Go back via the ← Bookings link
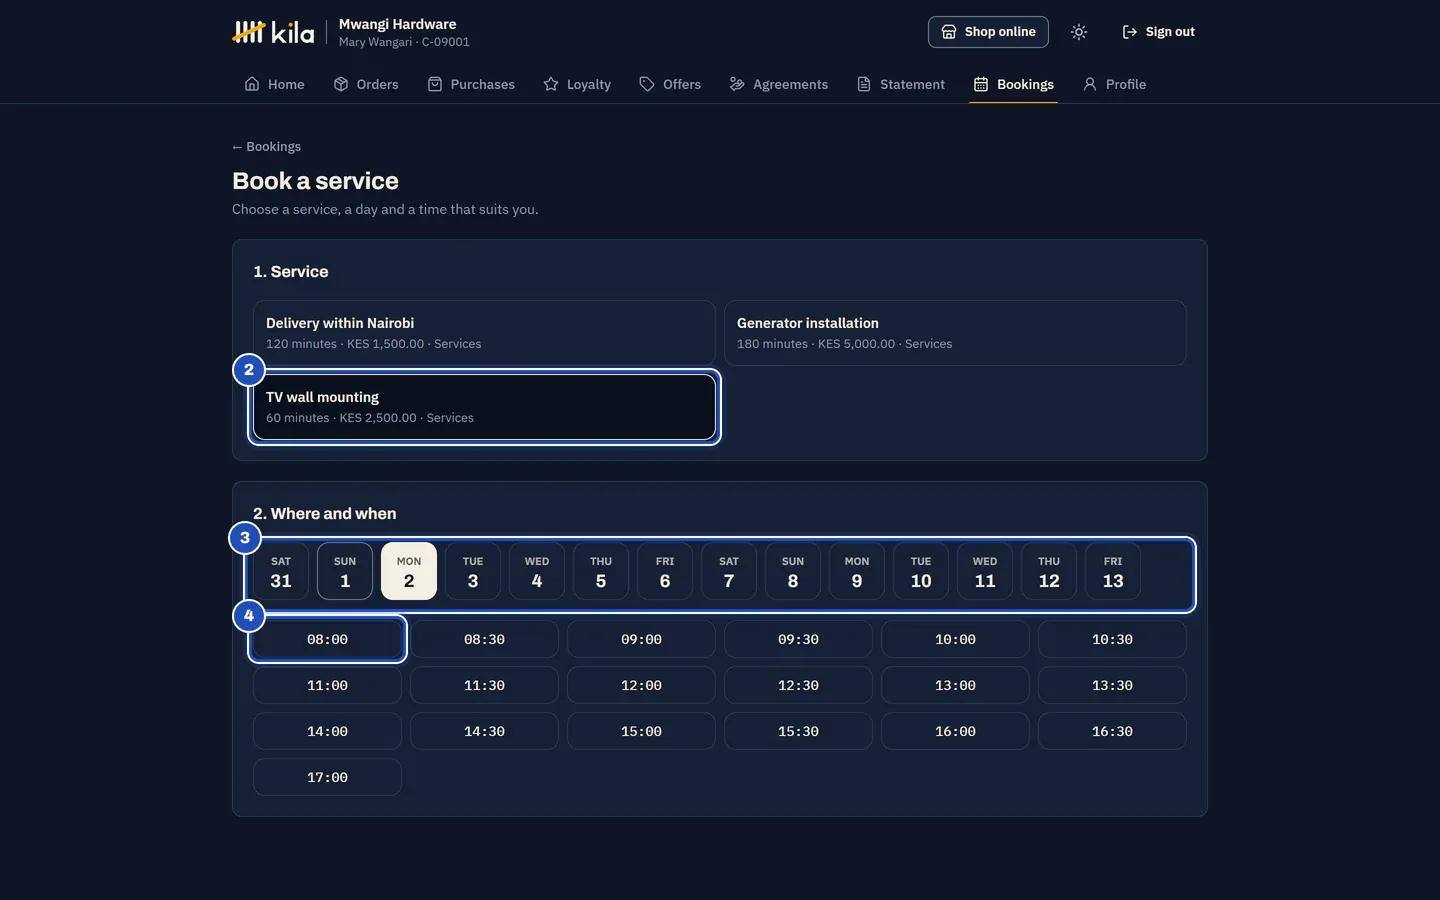The height and width of the screenshot is (900, 1440). (266, 146)
